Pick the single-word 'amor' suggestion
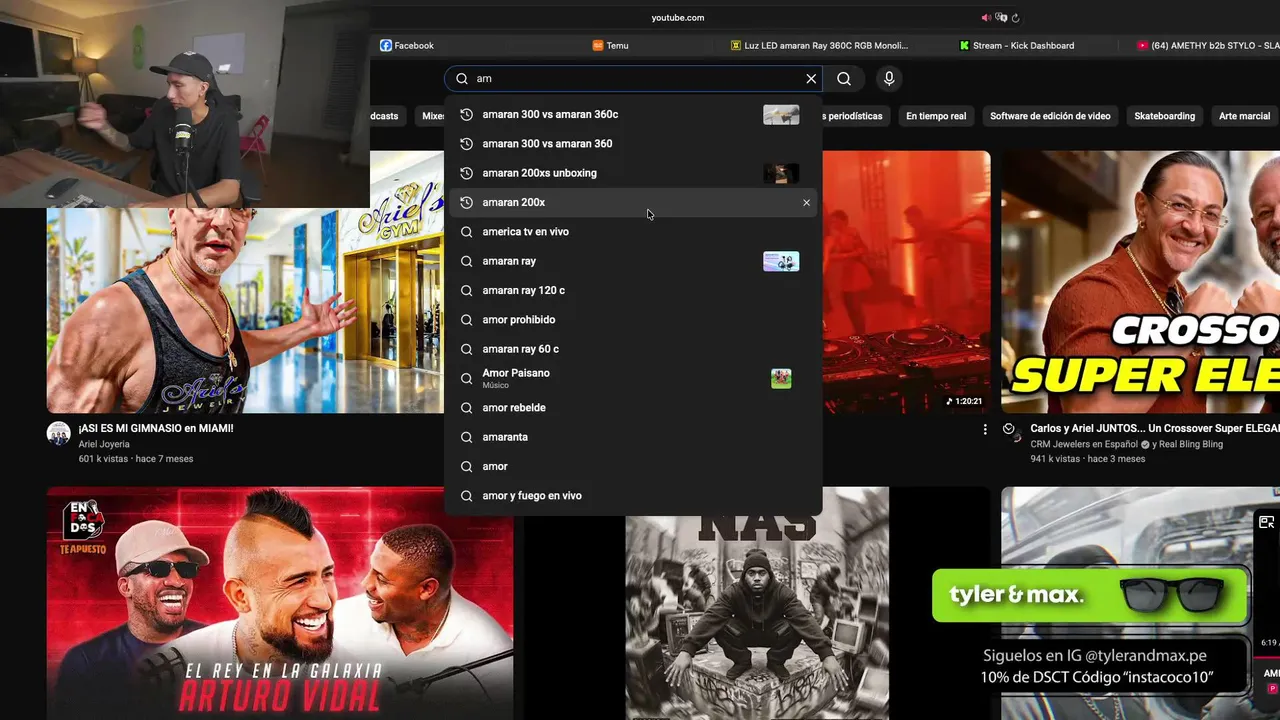Screen dimensions: 1280x720 tap(632, 466)
